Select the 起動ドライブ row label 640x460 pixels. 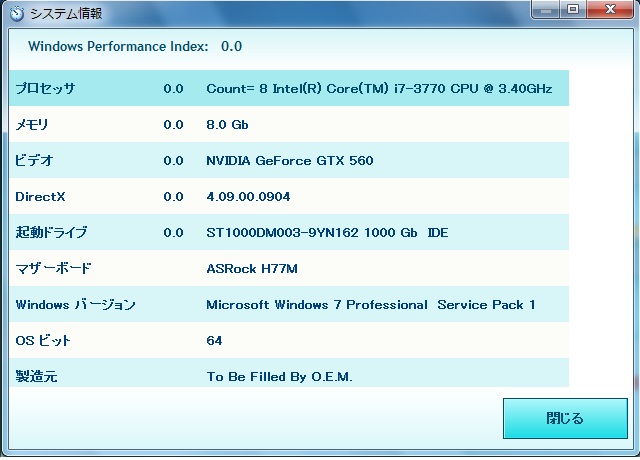51,232
